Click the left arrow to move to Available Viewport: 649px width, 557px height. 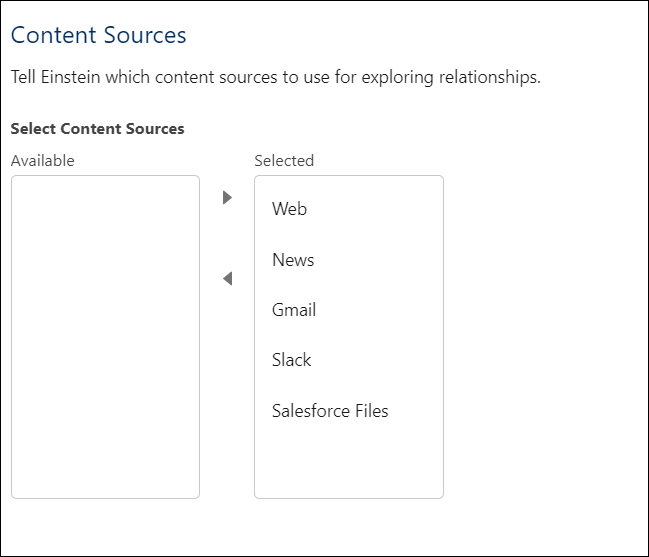(227, 278)
